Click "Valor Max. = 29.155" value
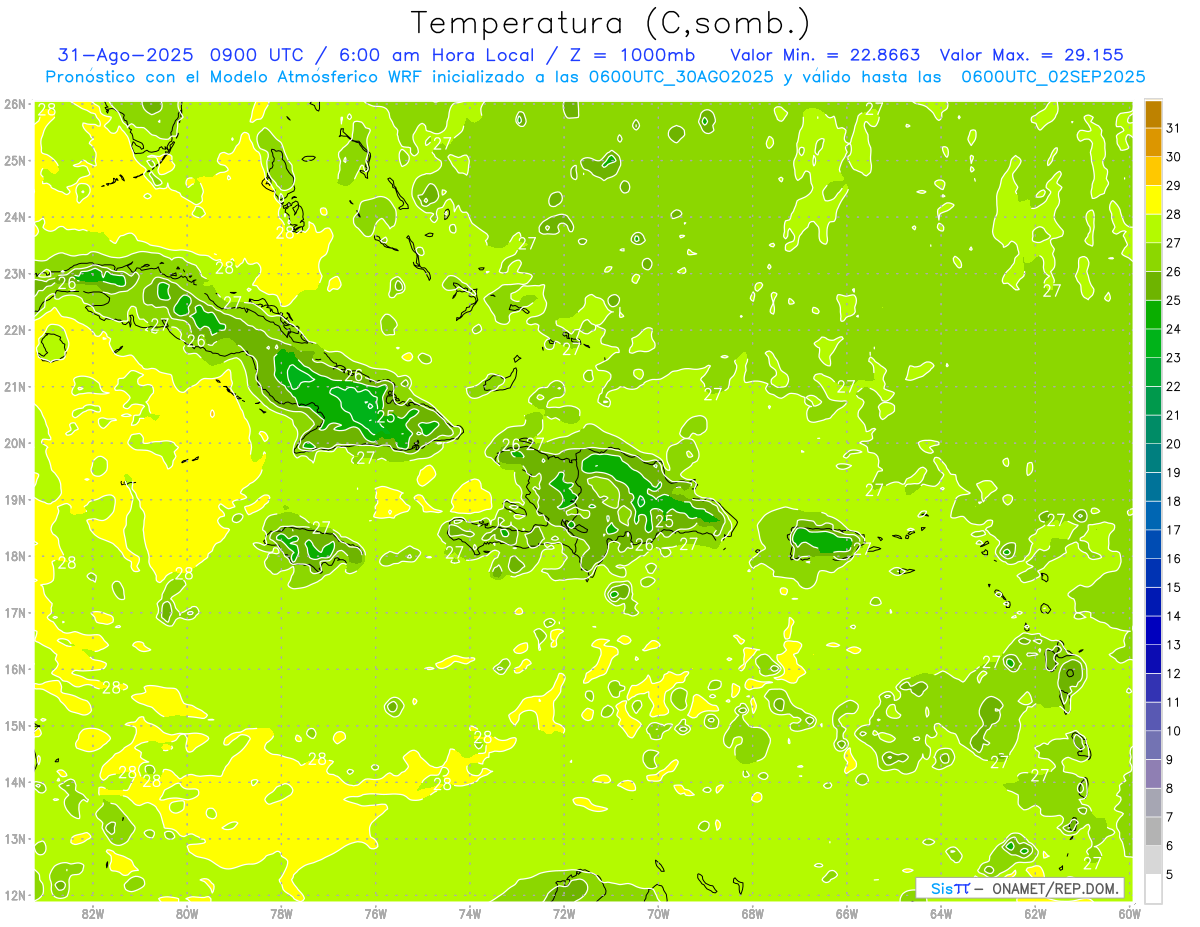The height and width of the screenshot is (927, 1200). click(1031, 55)
